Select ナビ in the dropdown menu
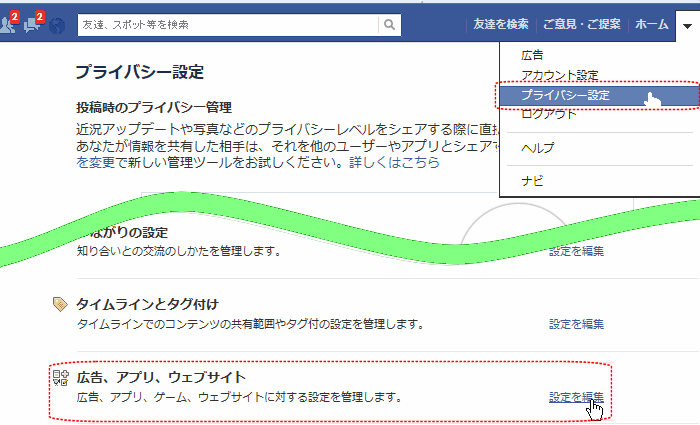Screen dimensions: 700x425 point(532,180)
